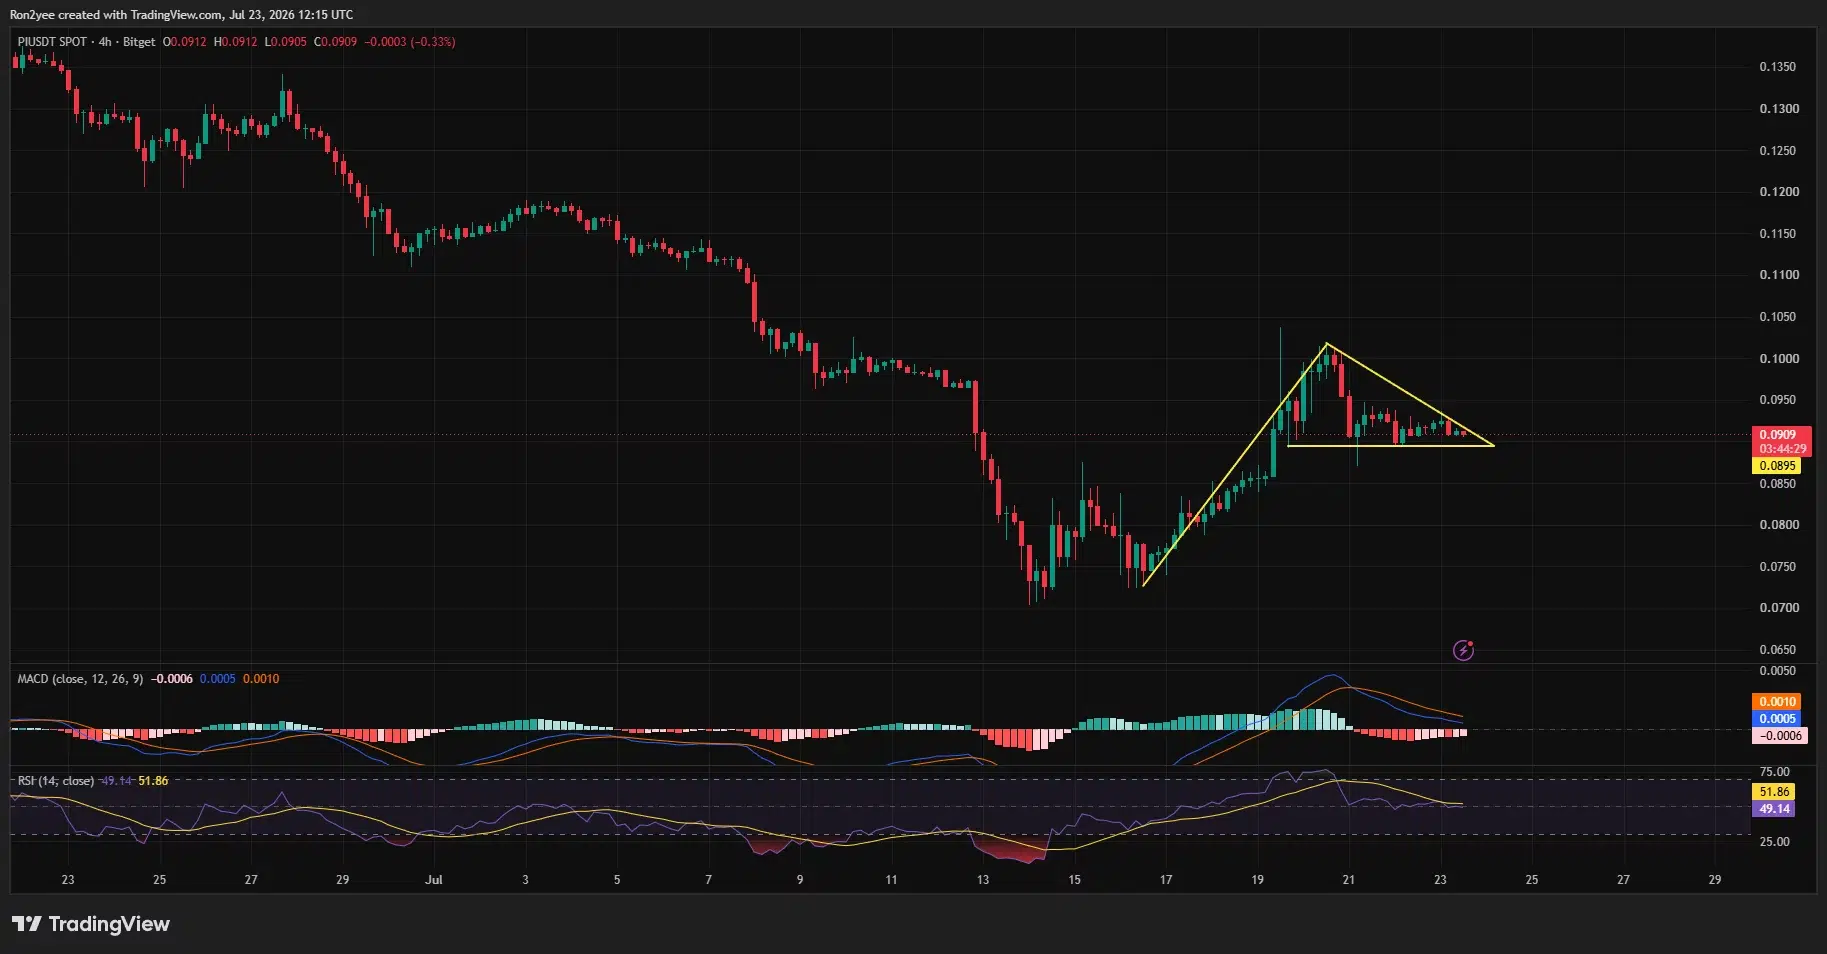Click the TradingView logo at bottom left
Image resolution: width=1827 pixels, height=954 pixels.
click(x=91, y=924)
